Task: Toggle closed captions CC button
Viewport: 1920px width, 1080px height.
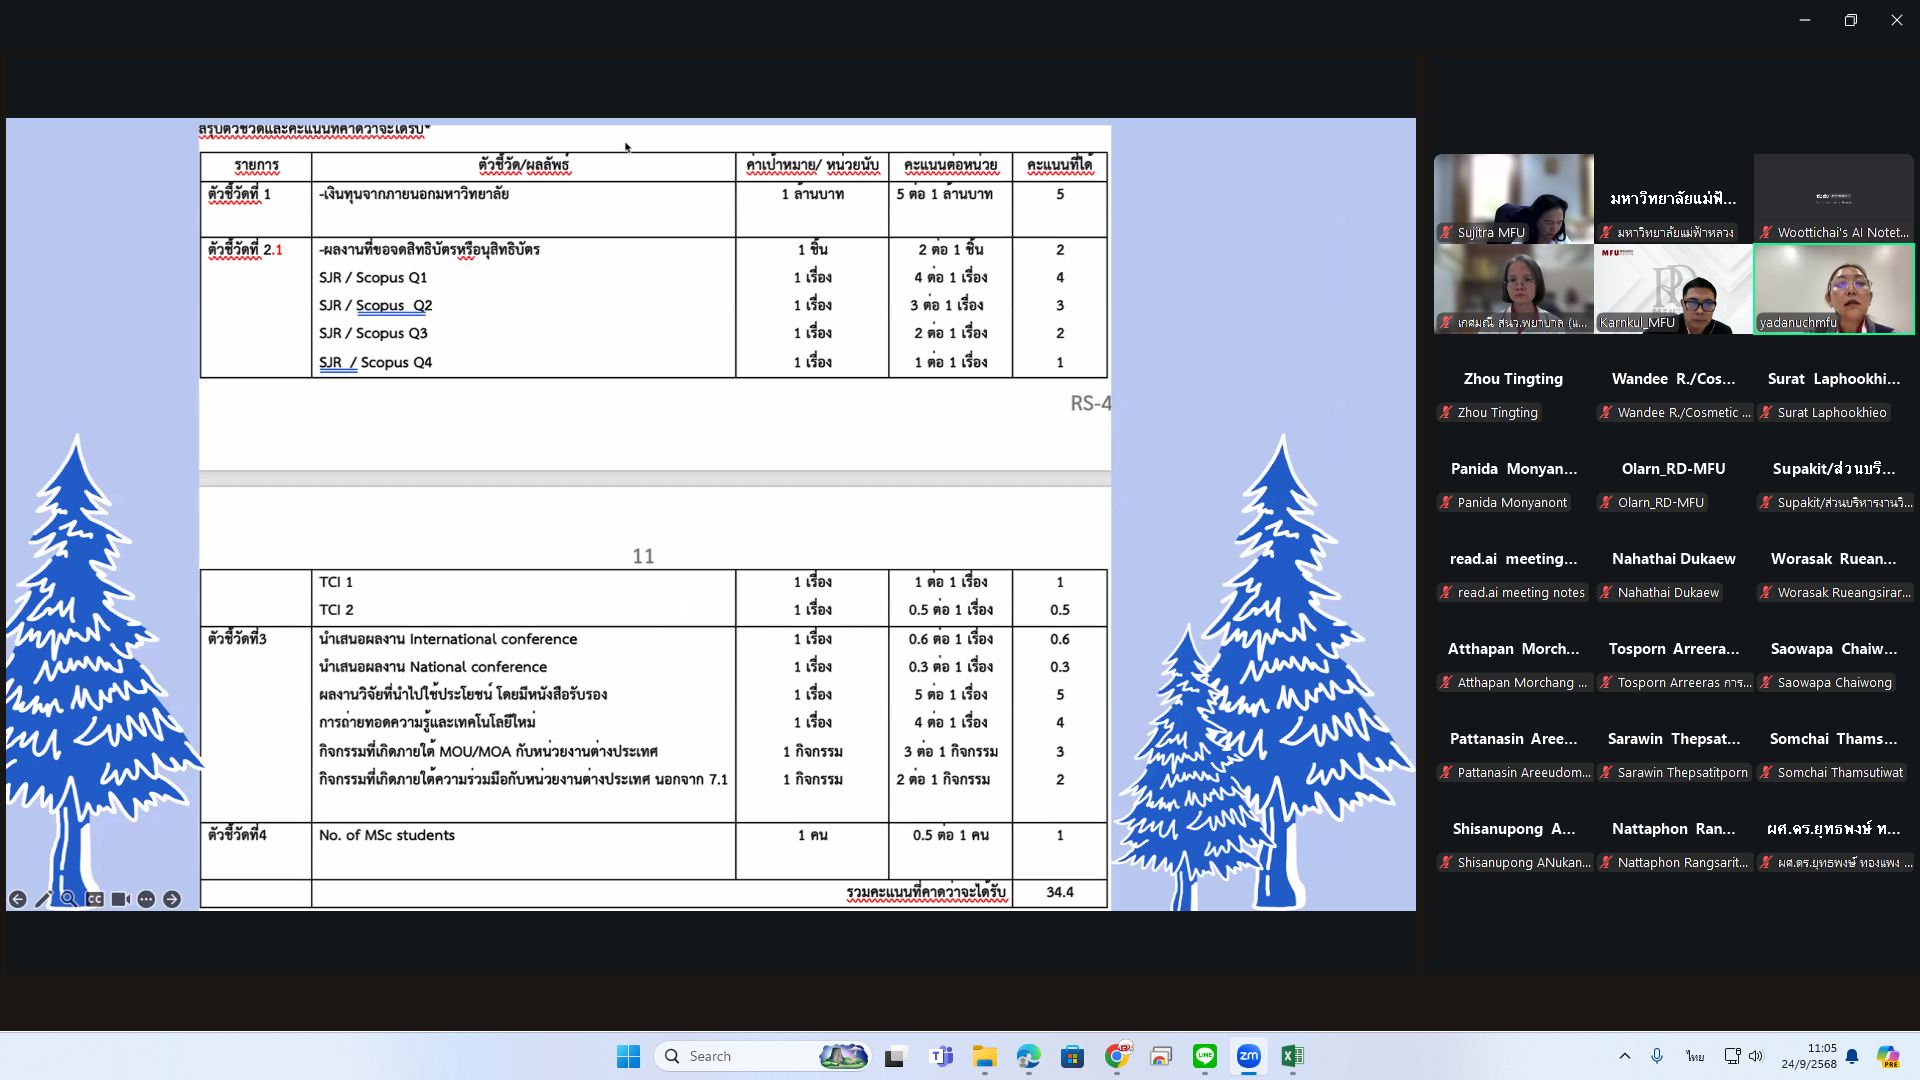Action: [x=94, y=899]
